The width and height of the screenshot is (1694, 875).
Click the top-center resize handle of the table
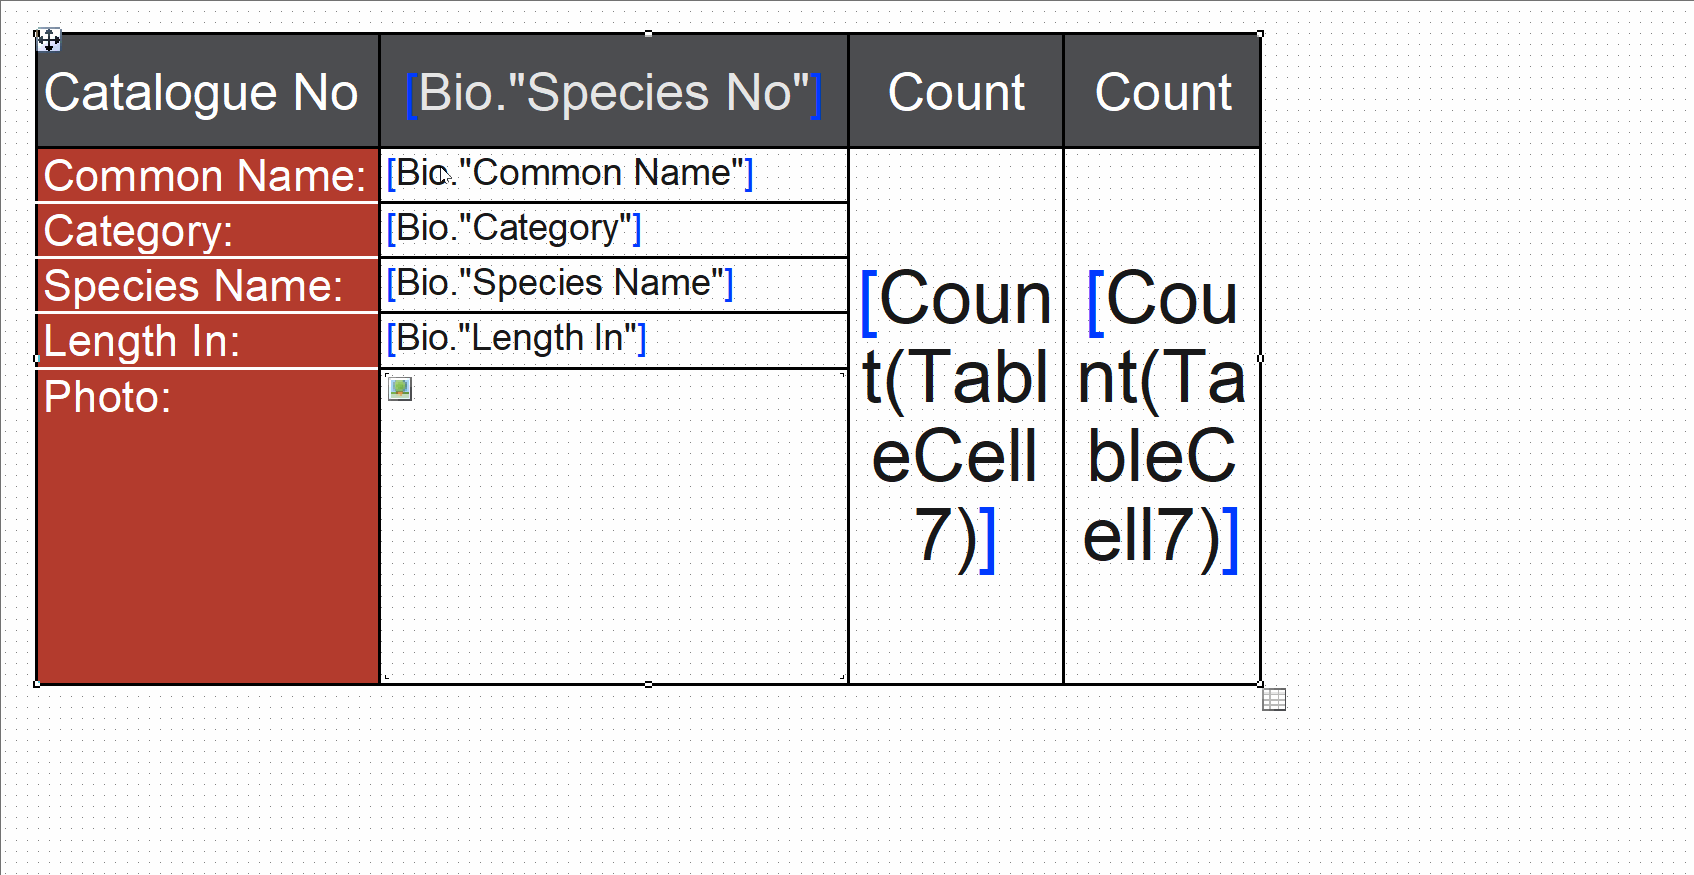[649, 34]
